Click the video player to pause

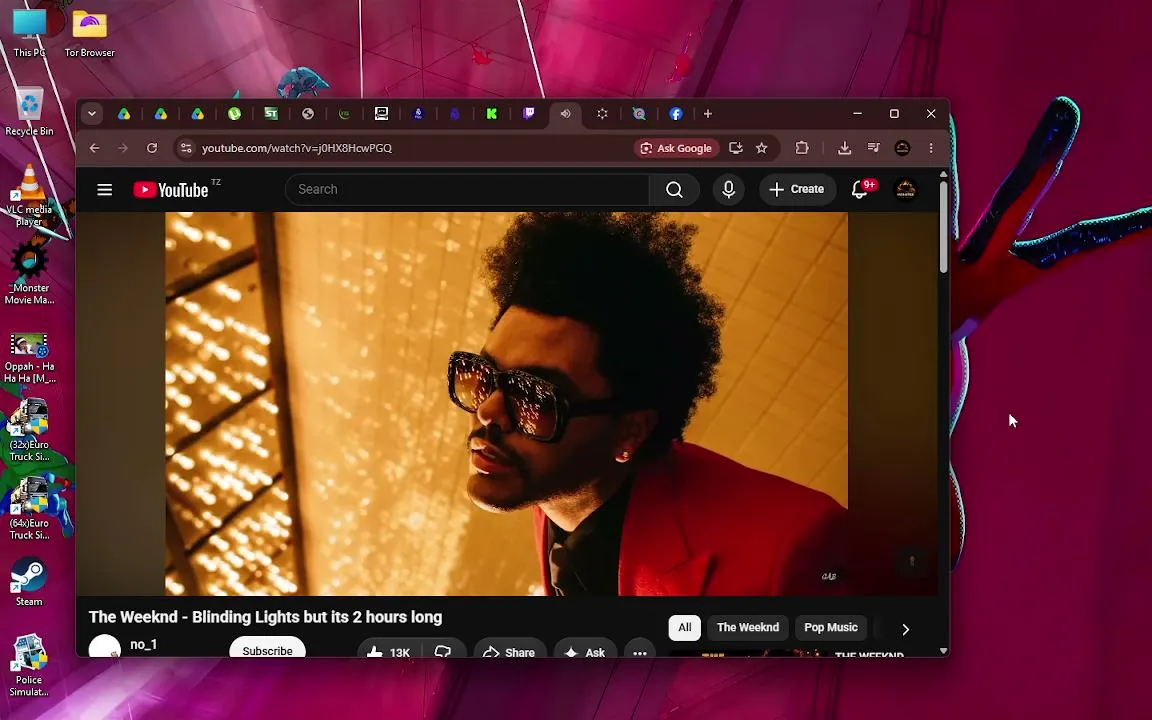point(506,403)
